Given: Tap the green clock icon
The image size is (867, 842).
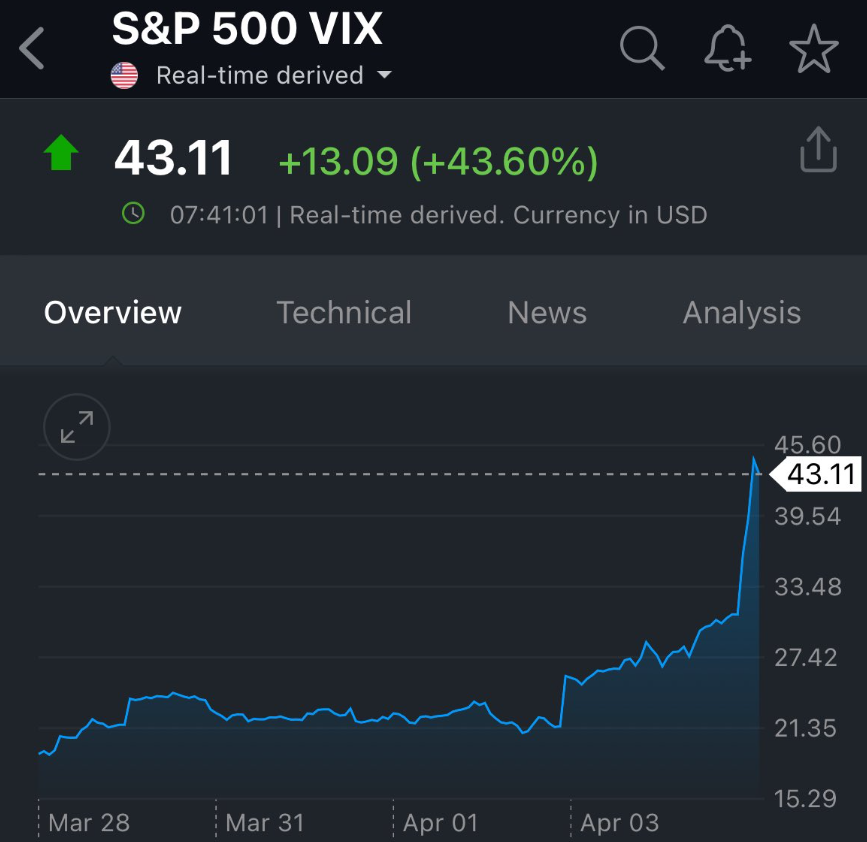Looking at the screenshot, I should [133, 213].
